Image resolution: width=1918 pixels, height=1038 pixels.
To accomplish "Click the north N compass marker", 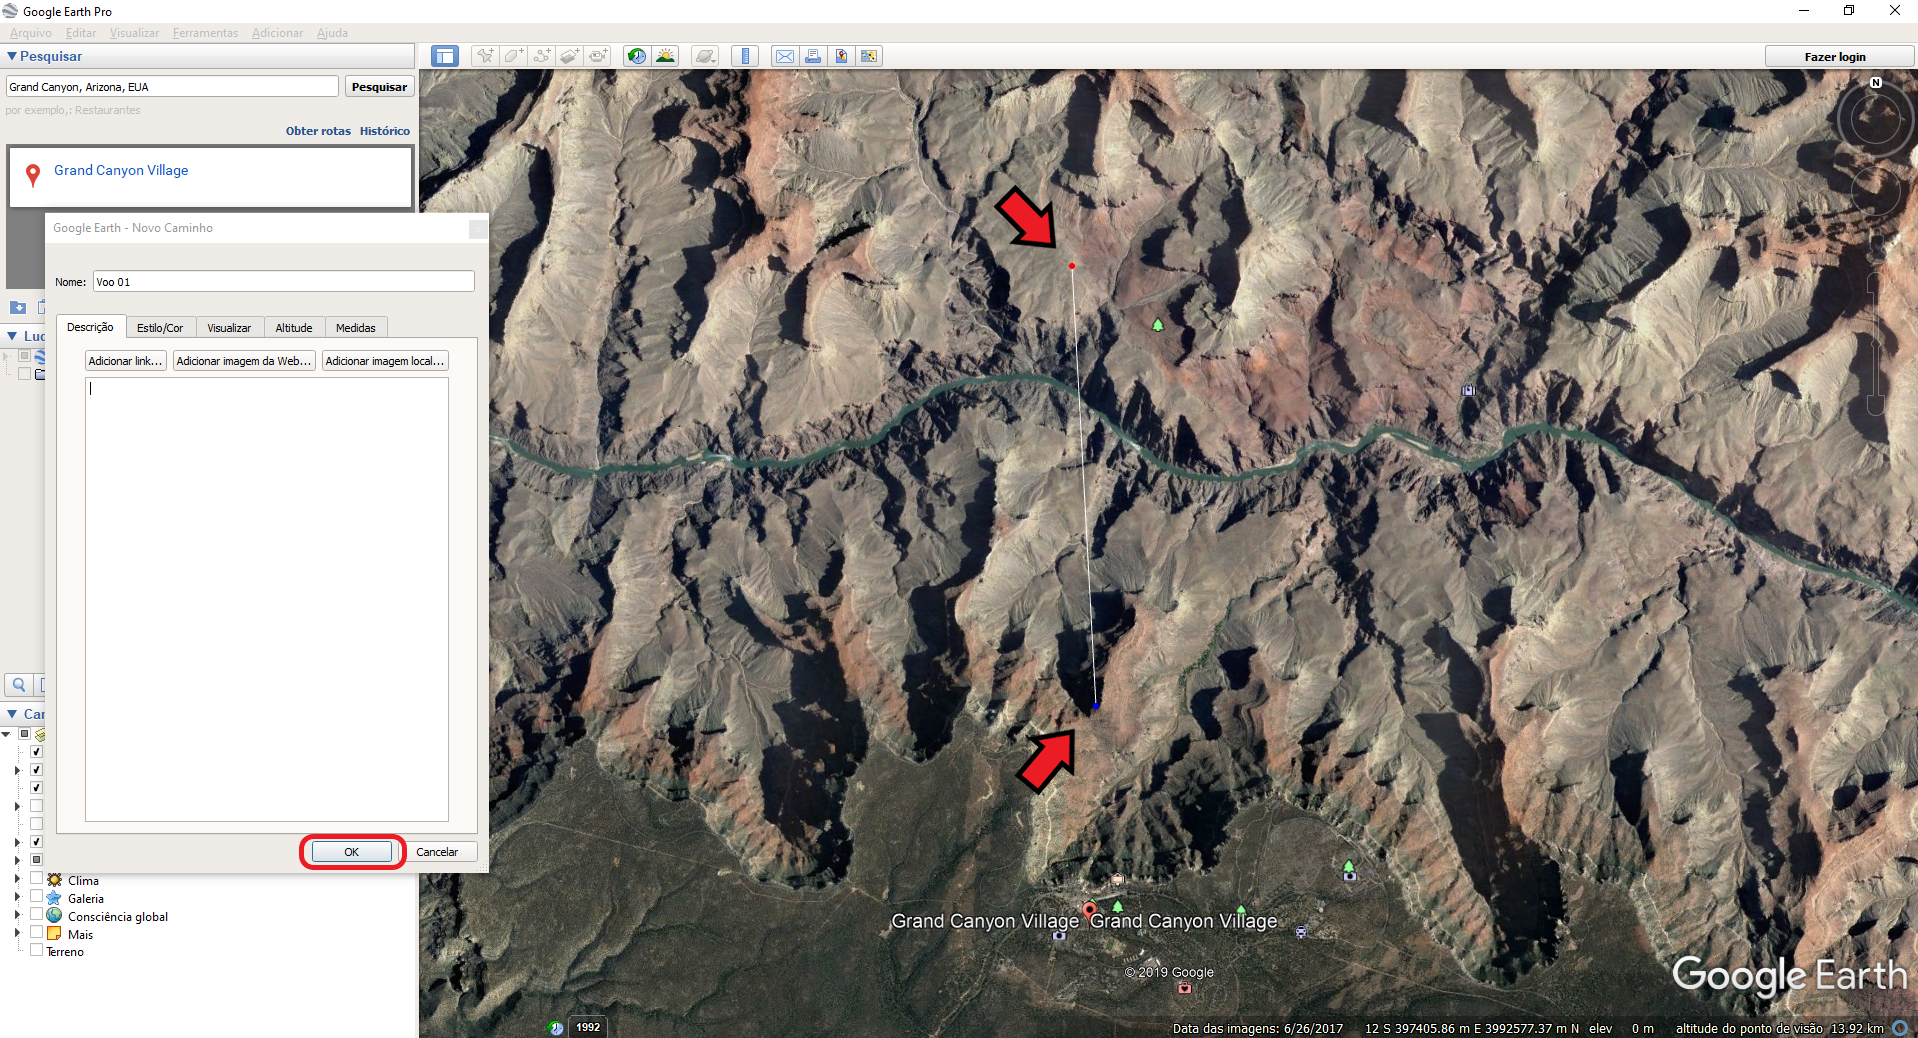I will pyautogui.click(x=1876, y=83).
